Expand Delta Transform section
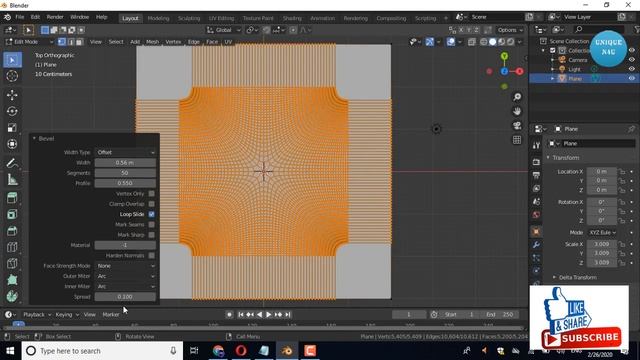640x360 pixels. [x=554, y=278]
